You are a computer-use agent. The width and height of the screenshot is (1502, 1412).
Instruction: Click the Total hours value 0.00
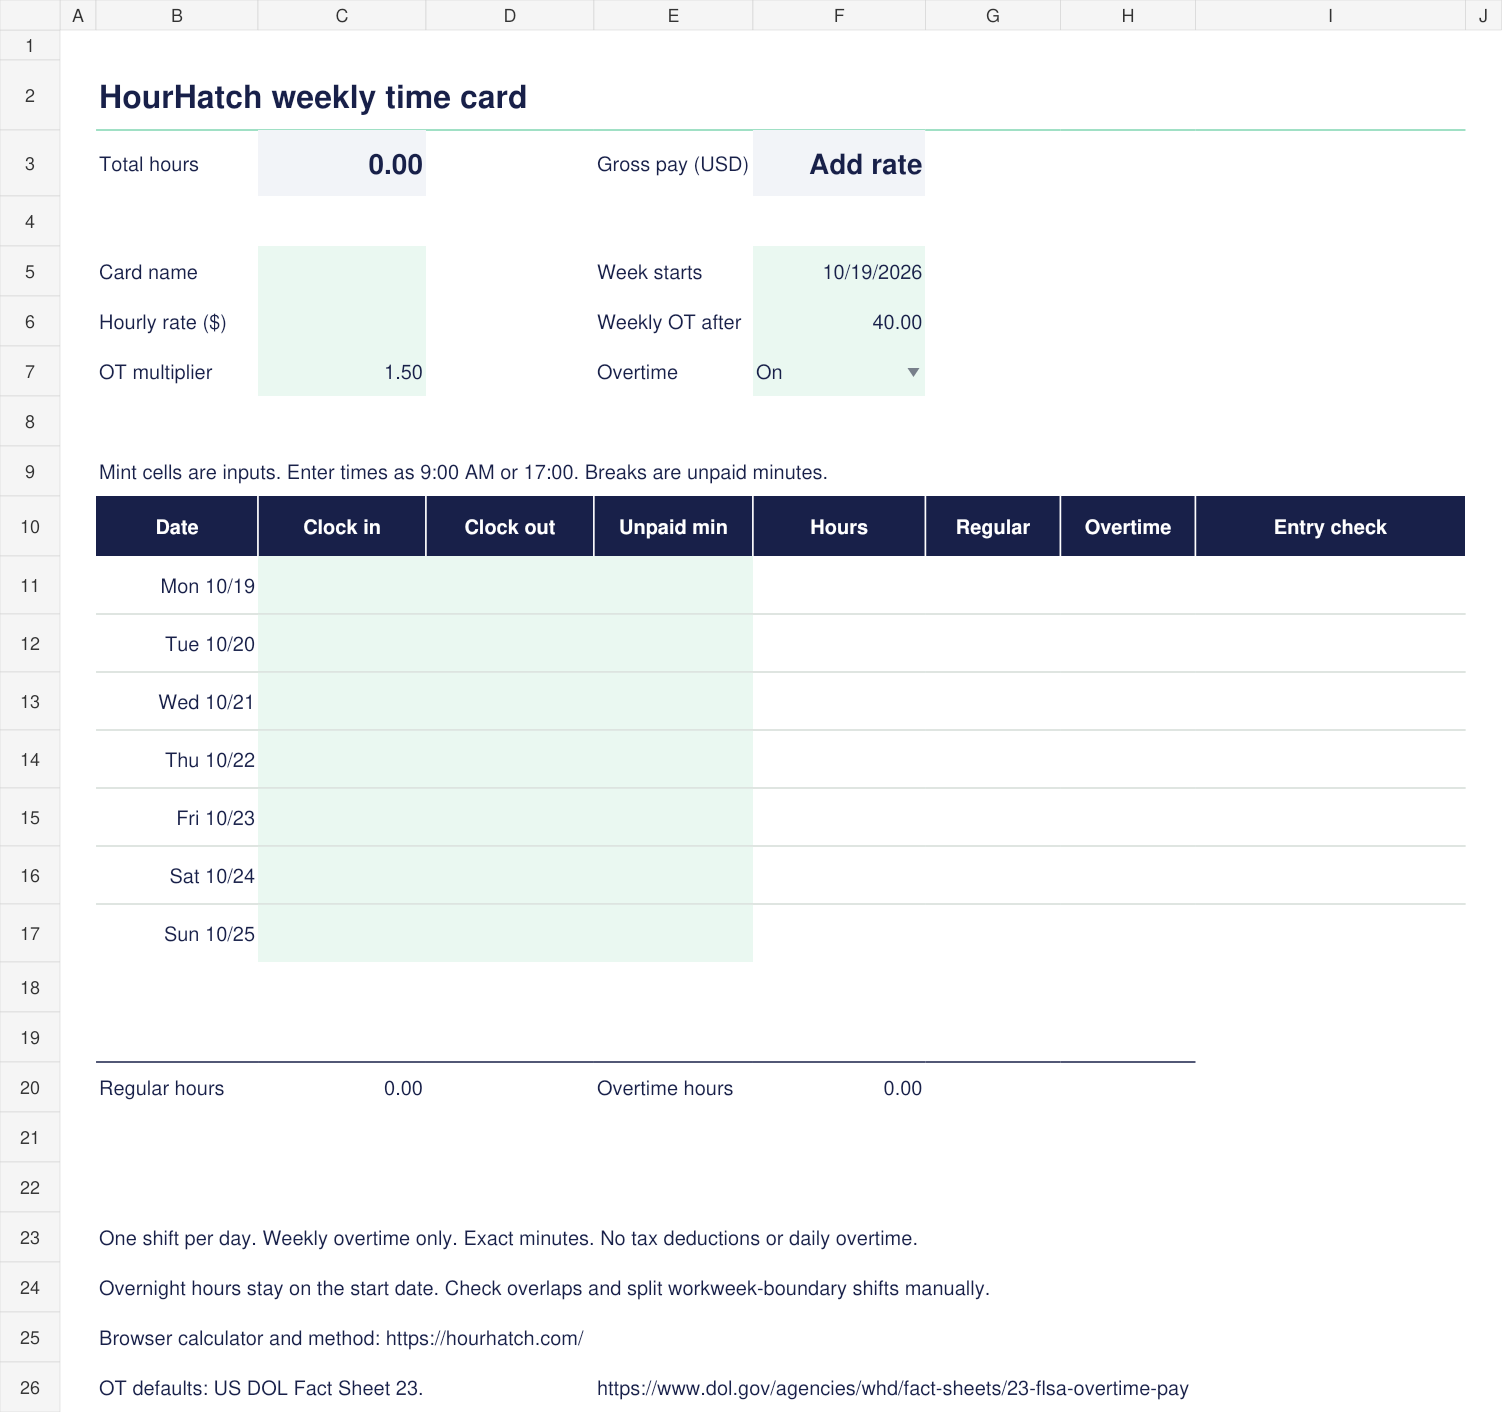(342, 164)
